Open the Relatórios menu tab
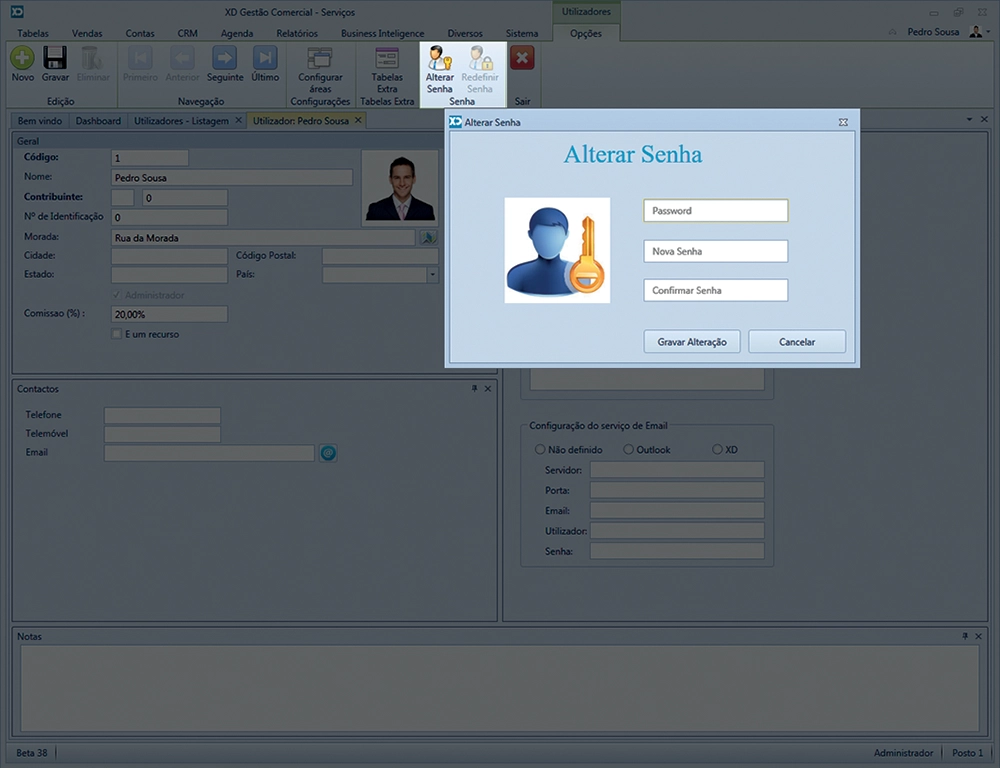Screen dimensions: 1000x768 296,33
